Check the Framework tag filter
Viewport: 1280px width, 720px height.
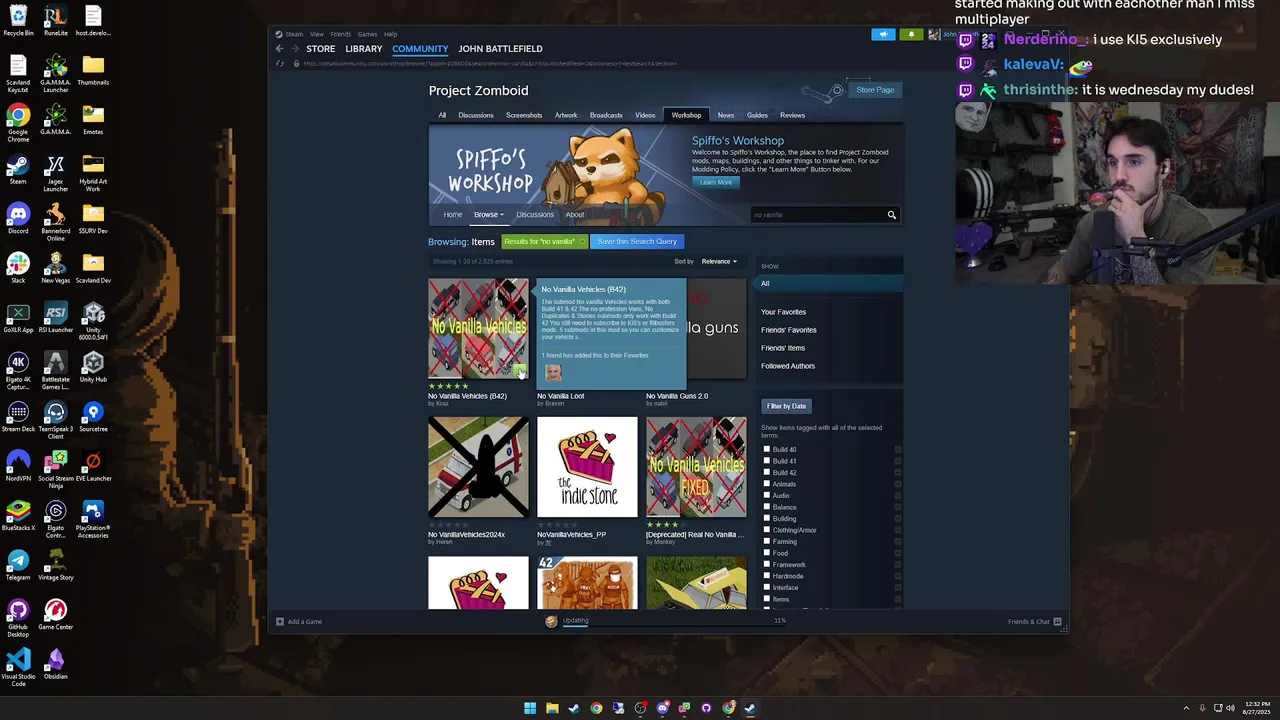(767, 565)
